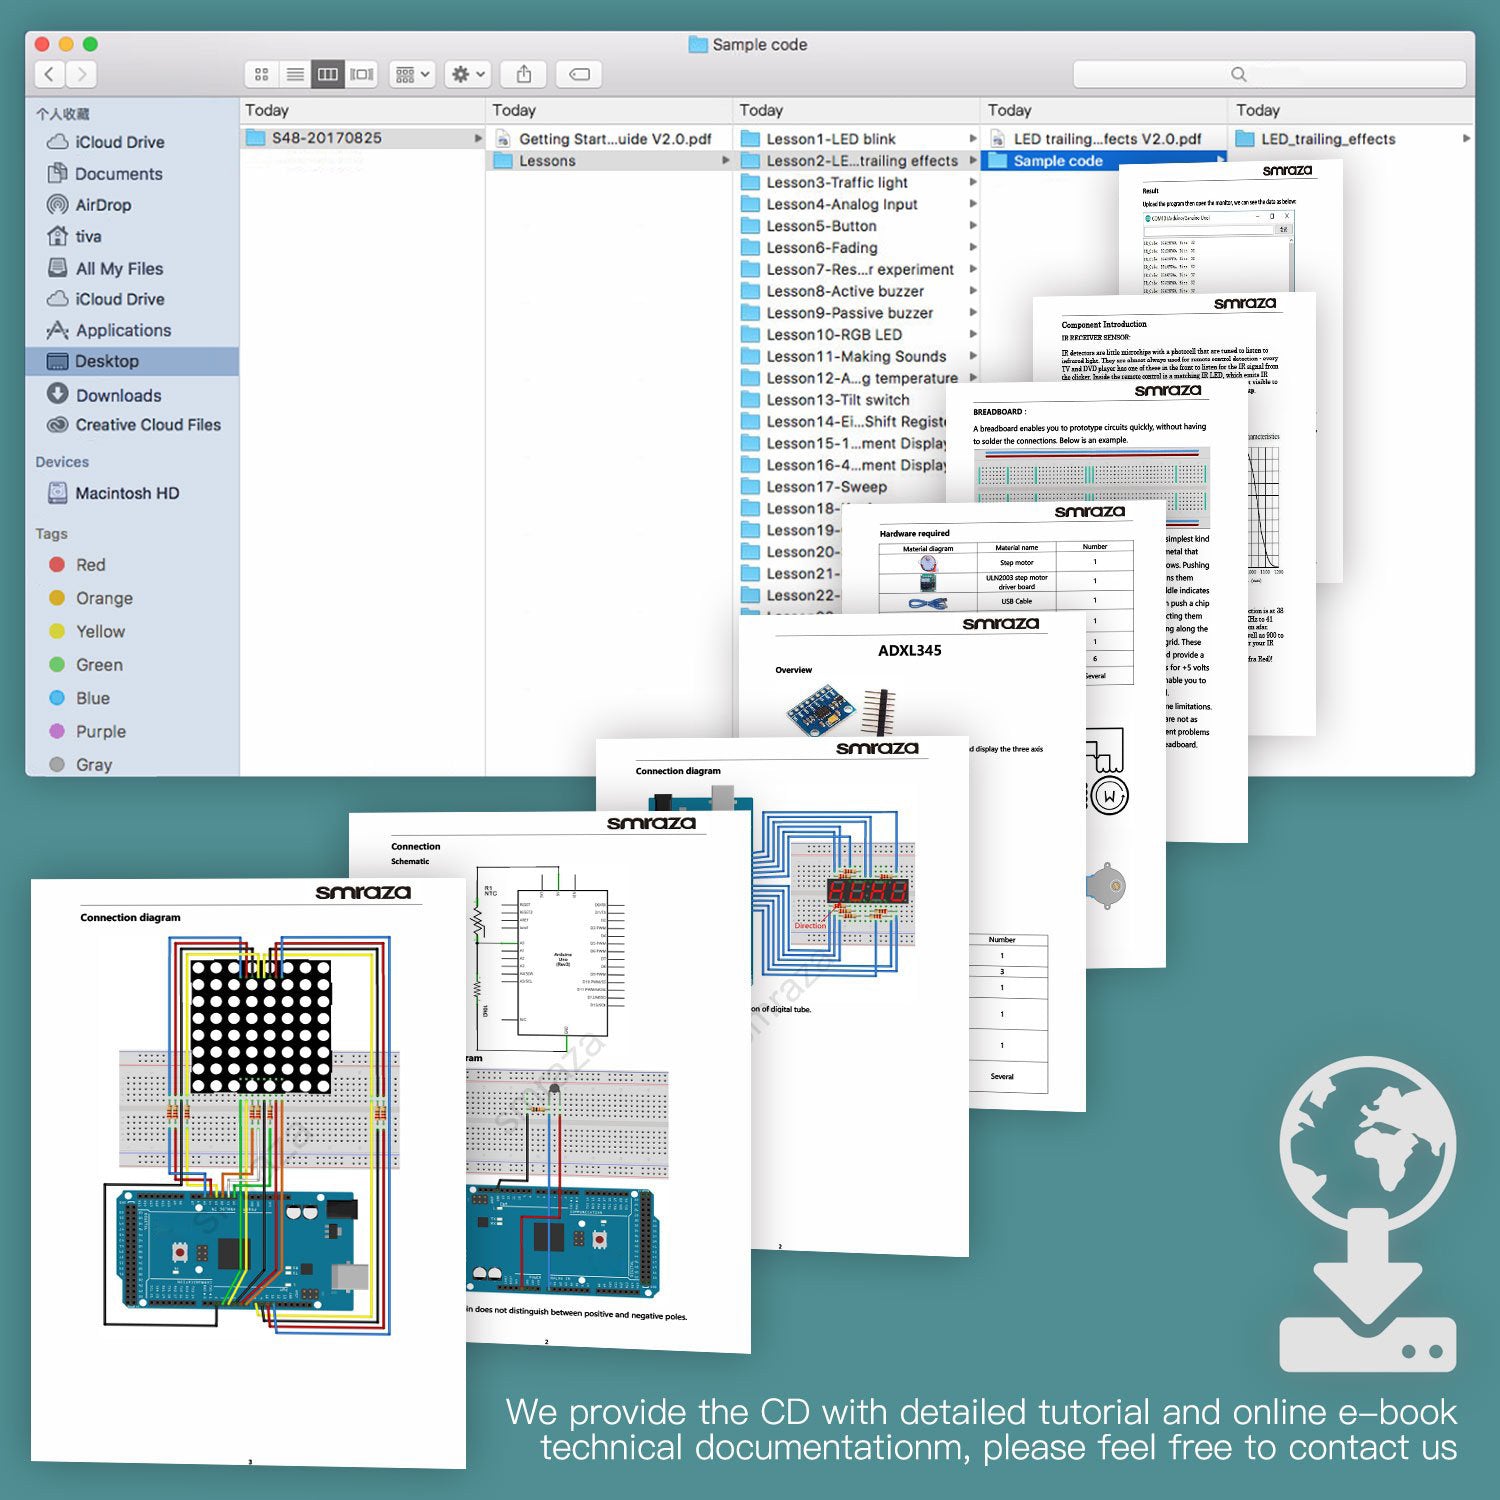Select Desktop in the sidebar
The image size is (1500, 1500).
pyautogui.click(x=132, y=361)
